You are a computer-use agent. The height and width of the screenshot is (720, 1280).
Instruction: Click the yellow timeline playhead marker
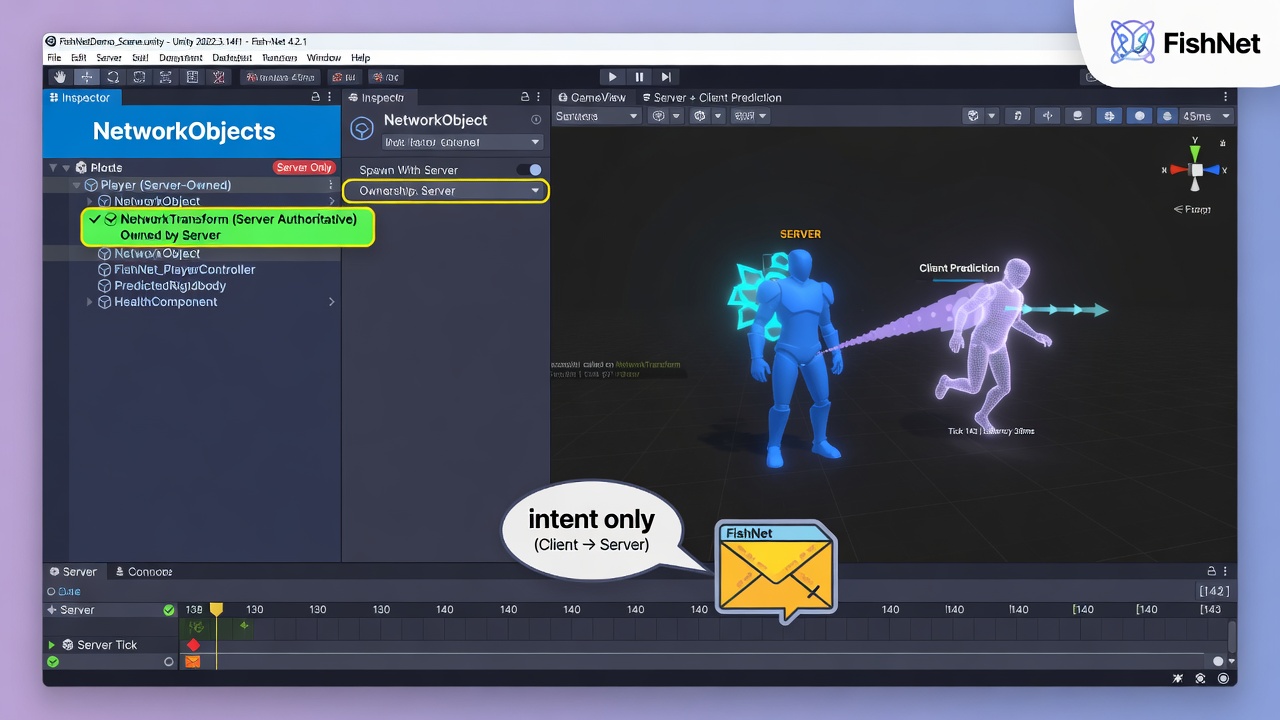(x=216, y=609)
